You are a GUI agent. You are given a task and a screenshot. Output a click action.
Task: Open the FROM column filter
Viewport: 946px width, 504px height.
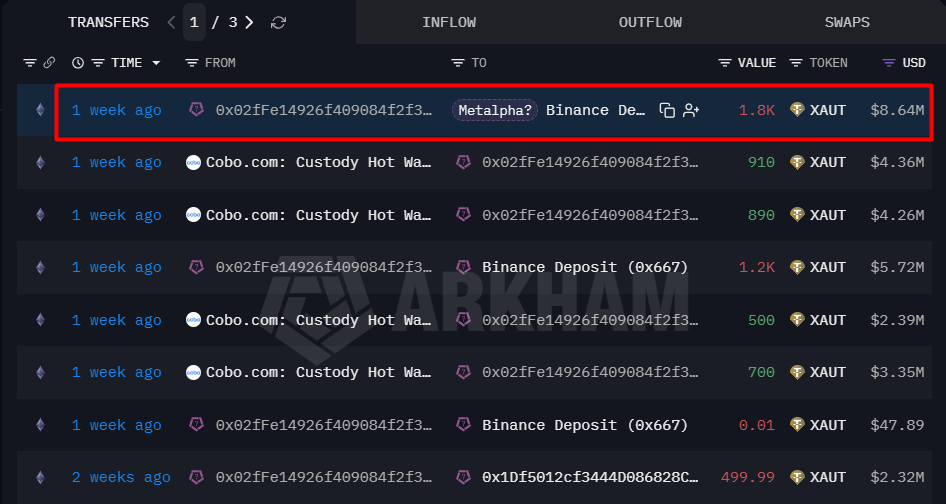192,63
